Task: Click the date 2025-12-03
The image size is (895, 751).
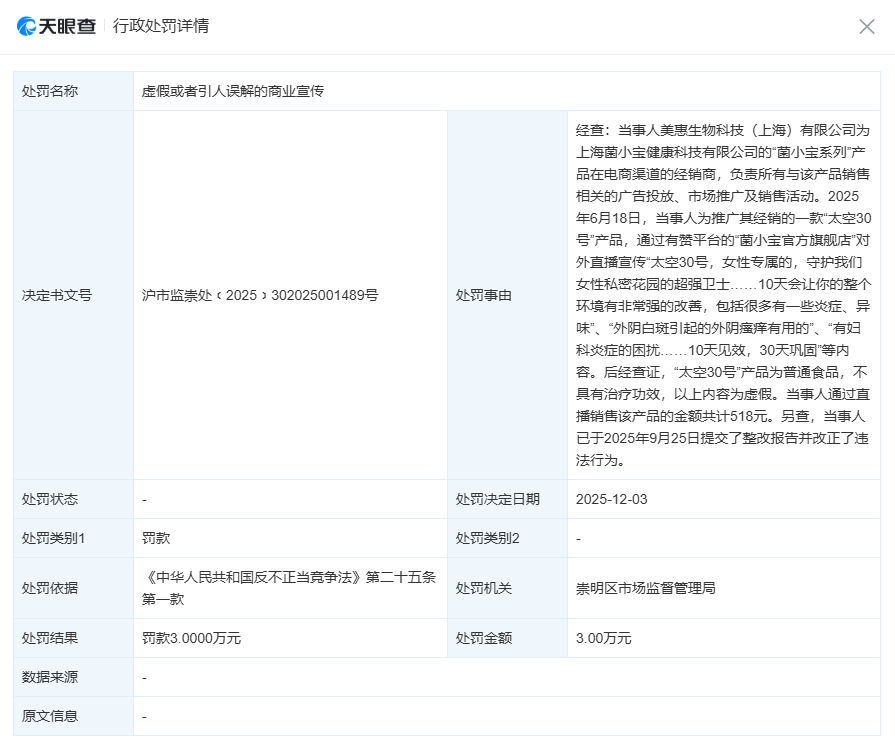Action: (612, 499)
